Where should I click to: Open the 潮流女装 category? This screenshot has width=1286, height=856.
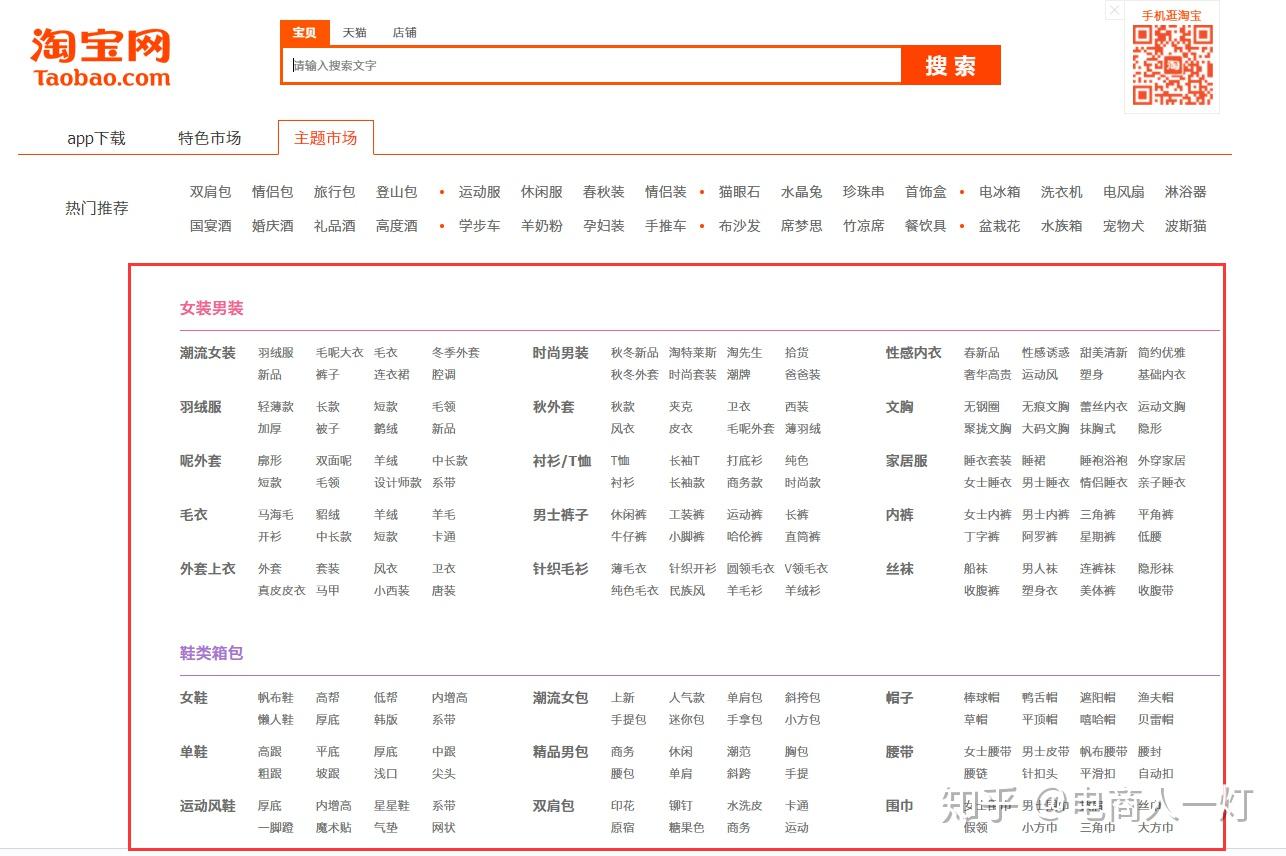[208, 353]
